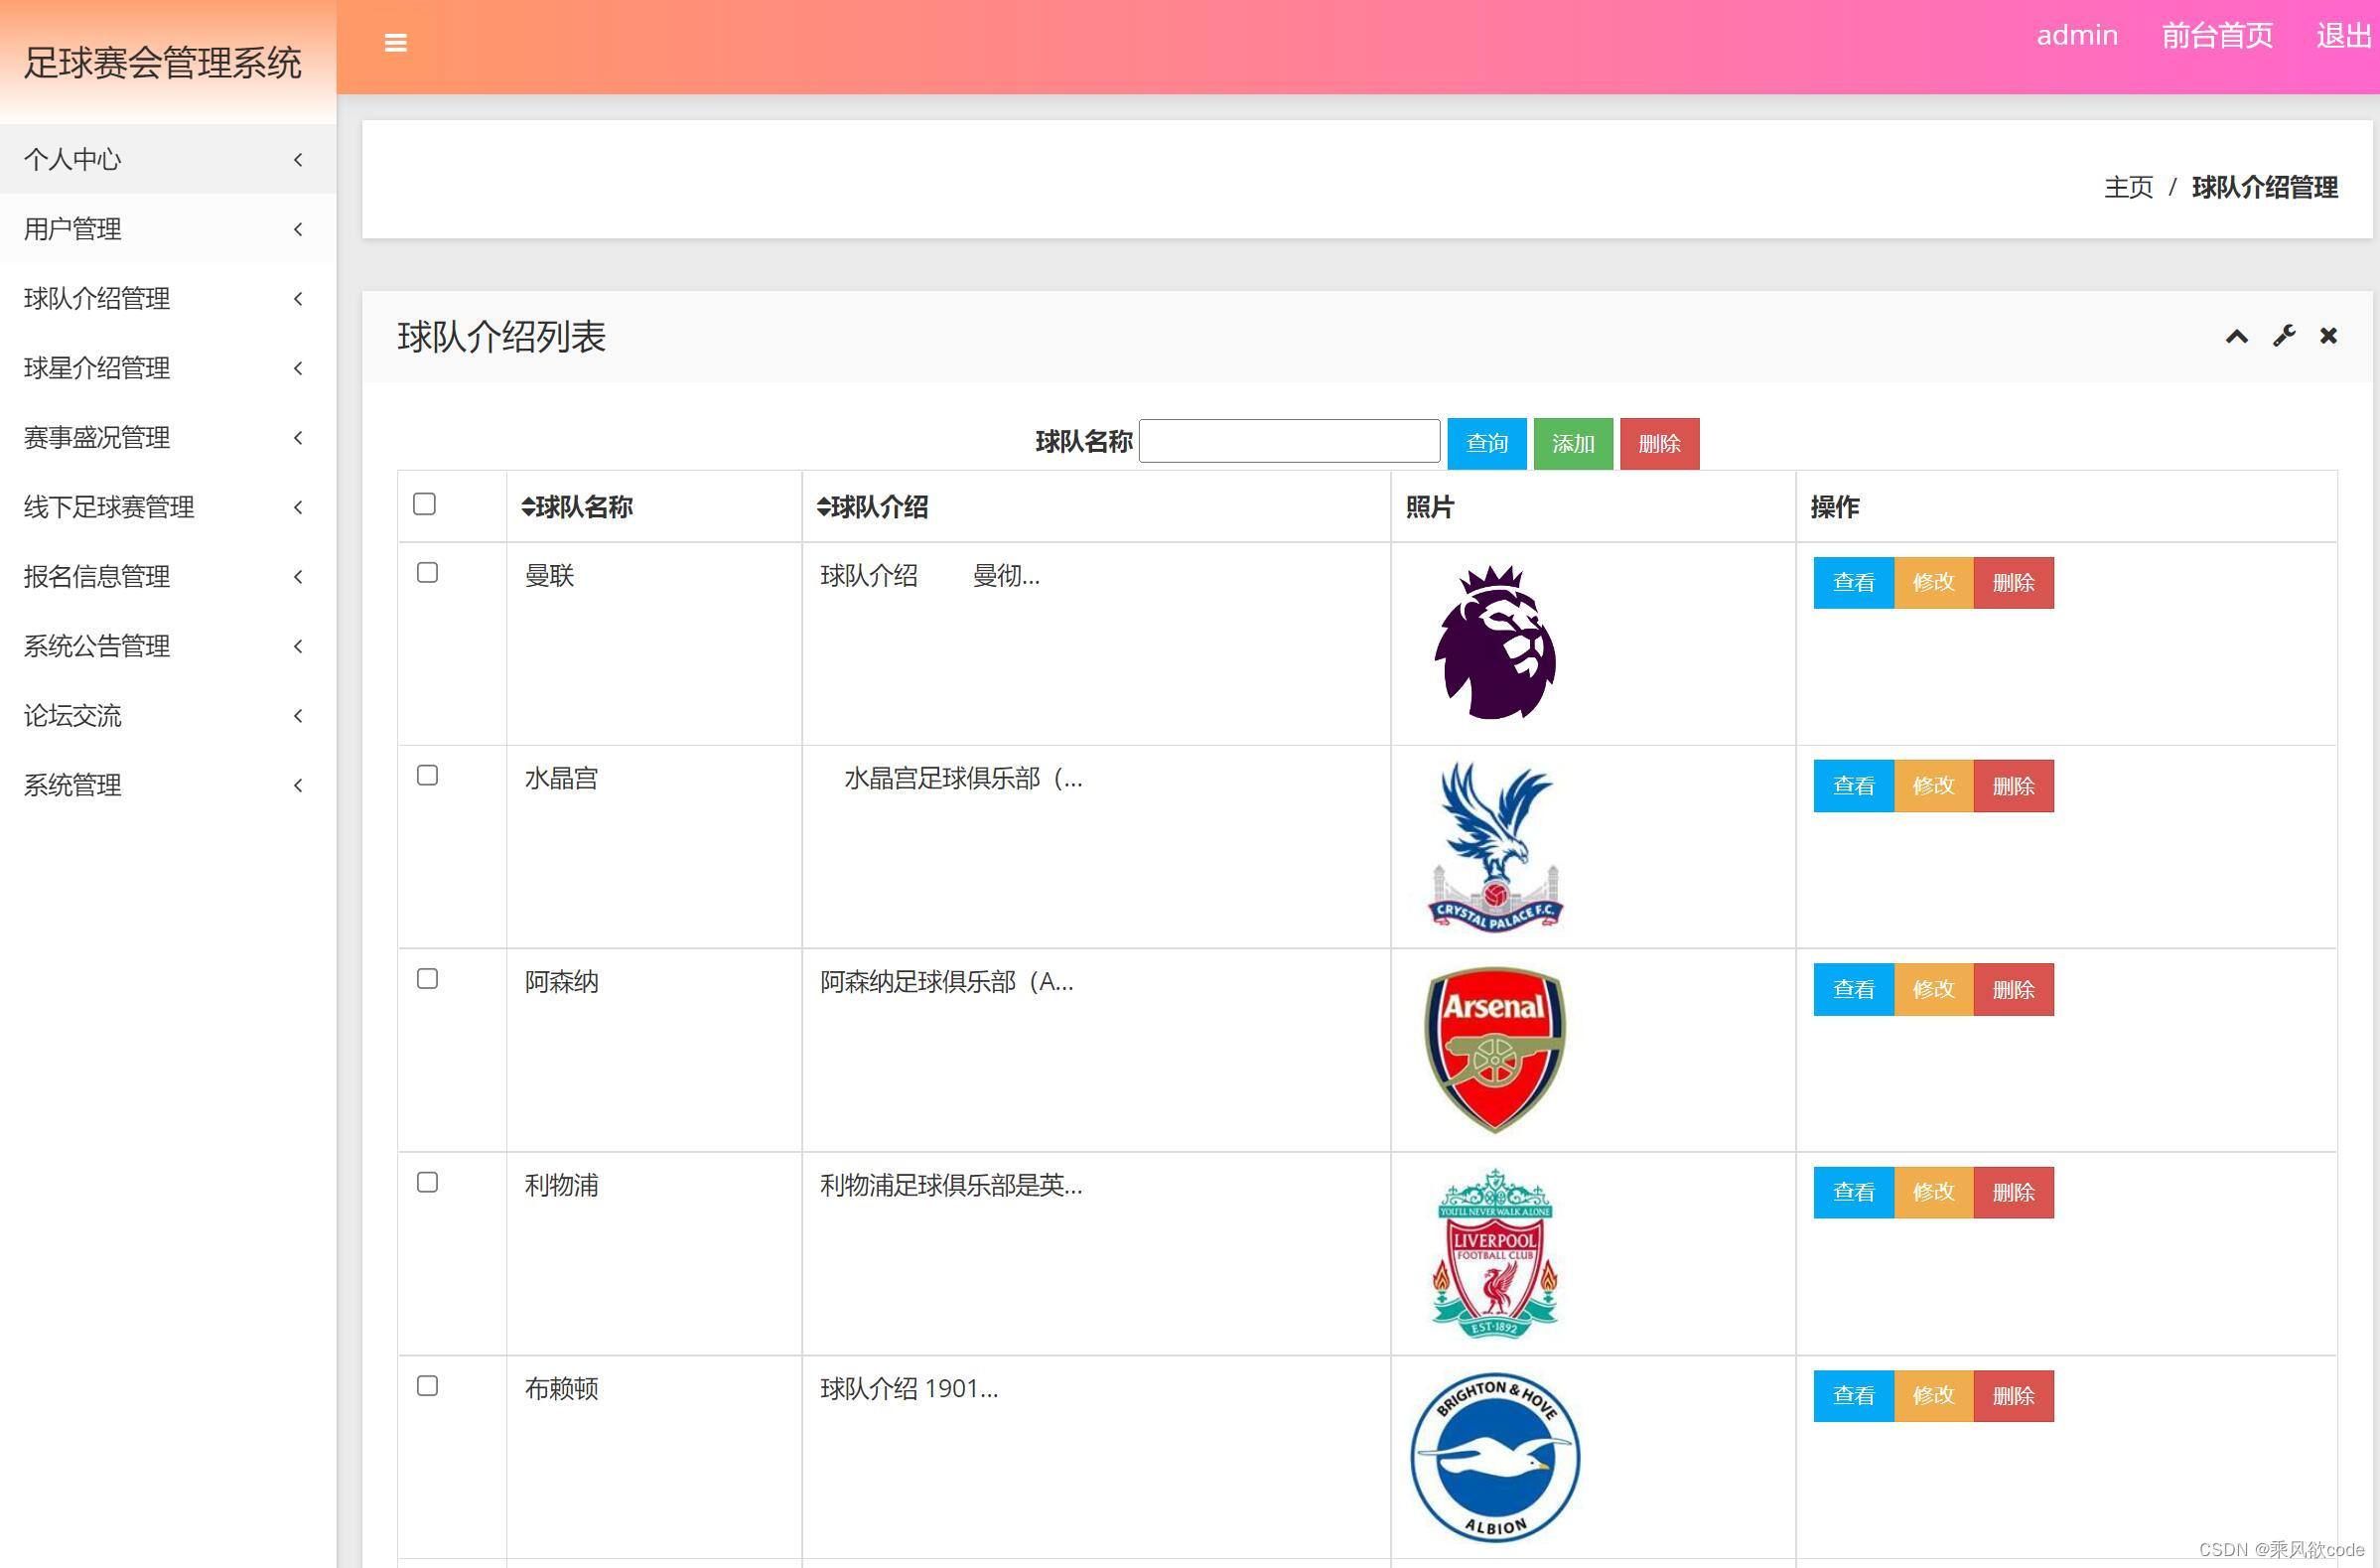Tick the checkbox for 利物浦 row
The width and height of the screenshot is (2380, 1568).
pos(427,1183)
